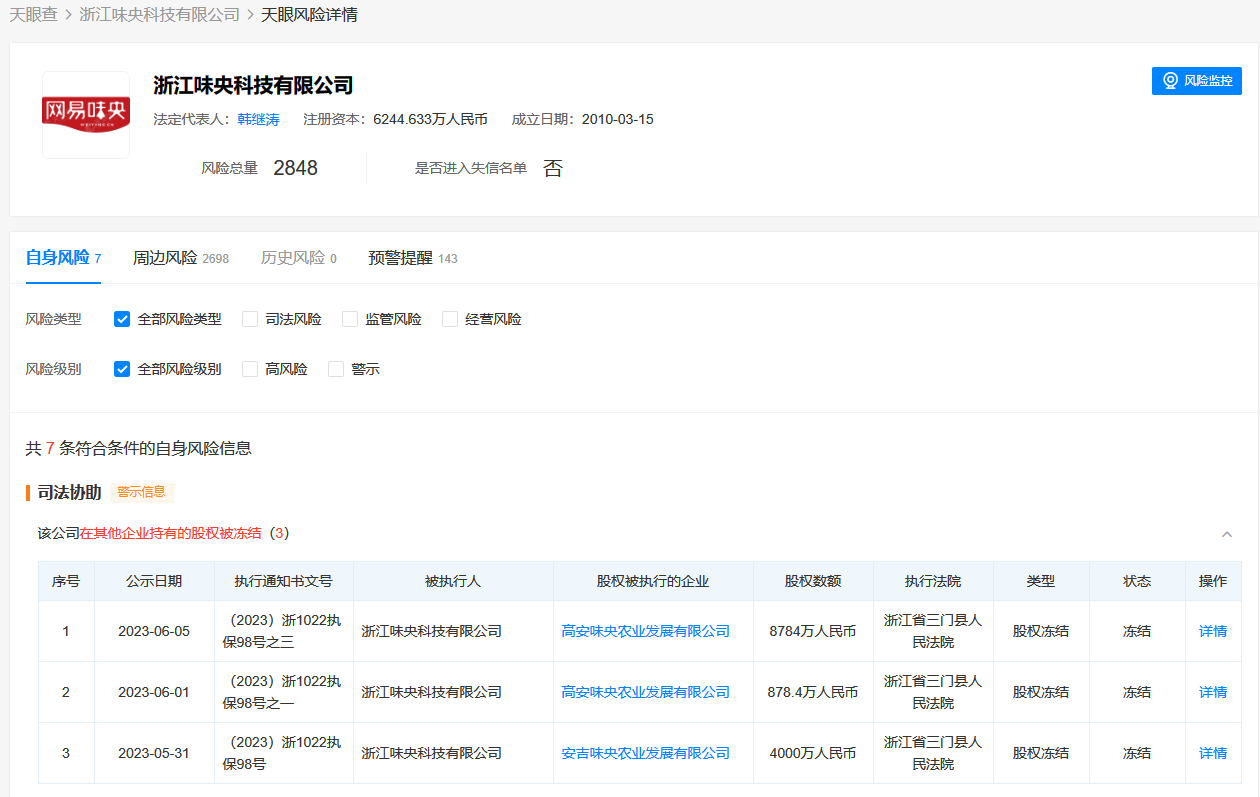Tick the 司法风险 checkbox
Viewport: 1260px width, 797px height.
point(250,319)
